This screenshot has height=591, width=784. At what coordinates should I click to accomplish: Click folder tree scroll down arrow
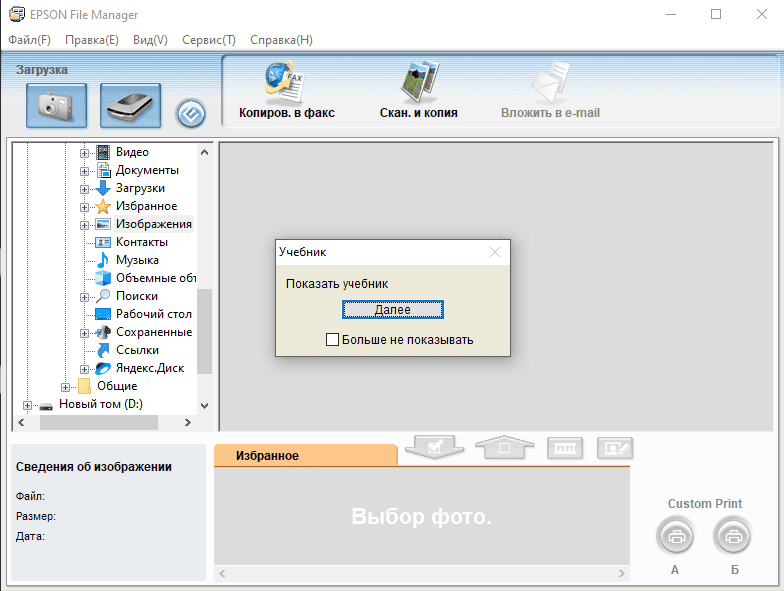204,406
